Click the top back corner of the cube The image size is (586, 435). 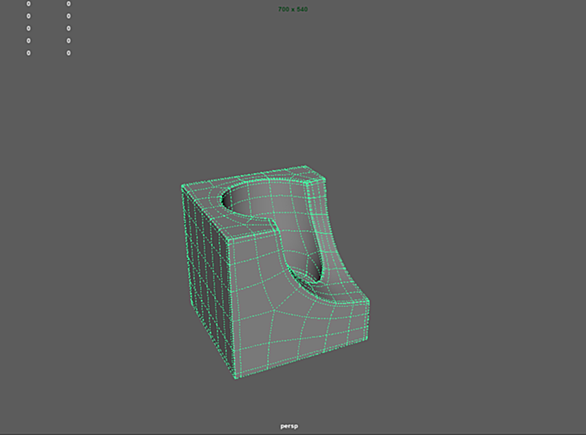(306, 166)
